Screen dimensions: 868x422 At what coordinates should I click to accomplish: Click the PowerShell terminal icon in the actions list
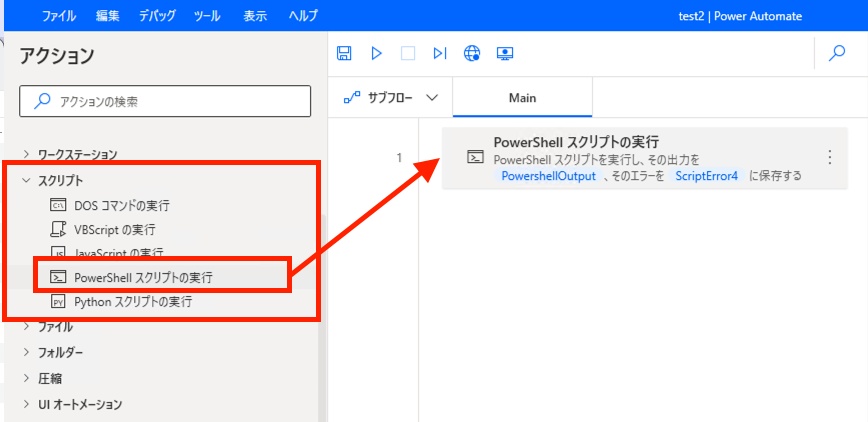tap(58, 277)
